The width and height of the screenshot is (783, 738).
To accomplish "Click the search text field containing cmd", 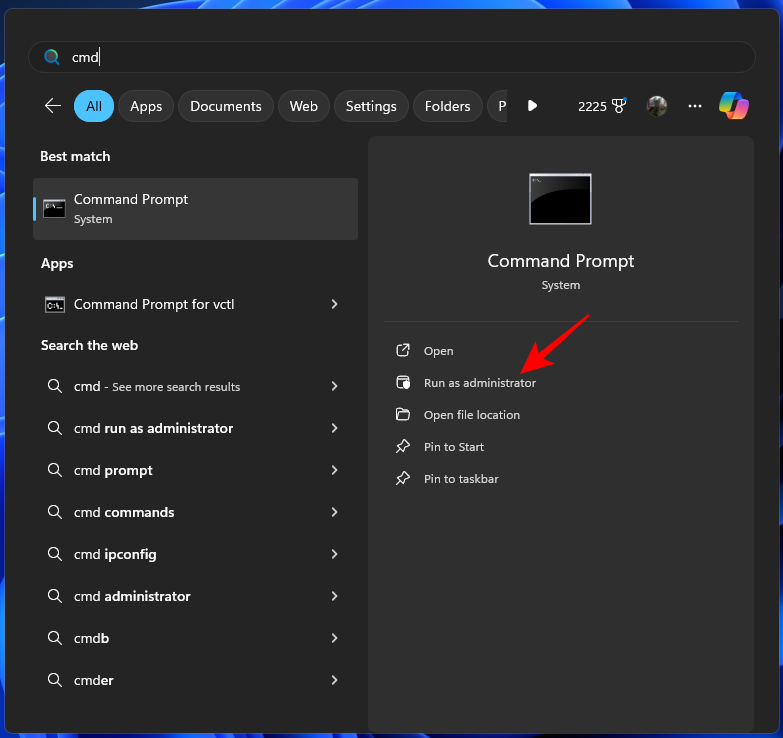I will [x=392, y=57].
